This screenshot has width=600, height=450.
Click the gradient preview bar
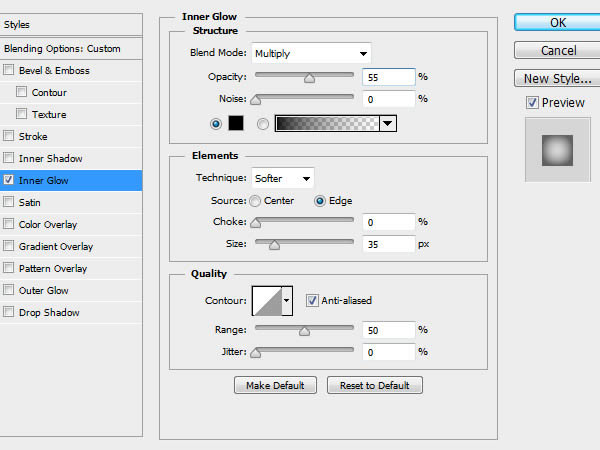pyautogui.click(x=327, y=123)
